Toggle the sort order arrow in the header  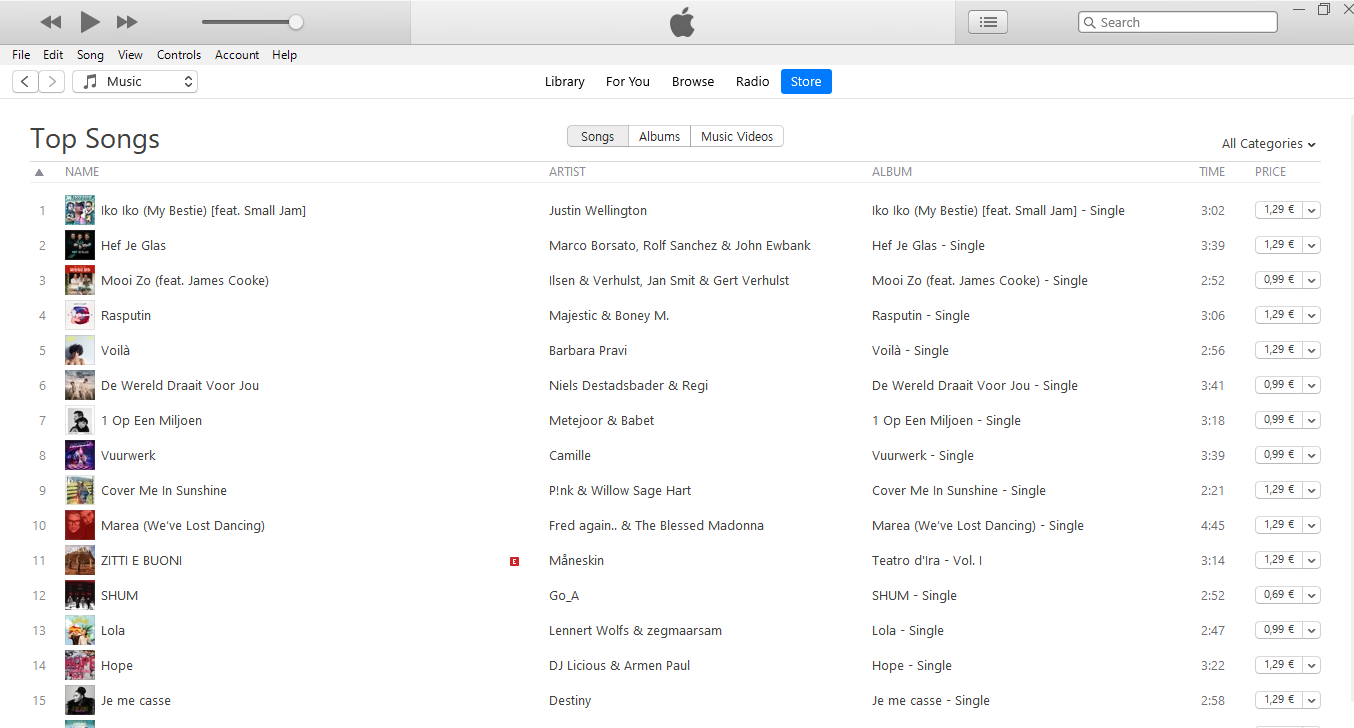(x=39, y=171)
